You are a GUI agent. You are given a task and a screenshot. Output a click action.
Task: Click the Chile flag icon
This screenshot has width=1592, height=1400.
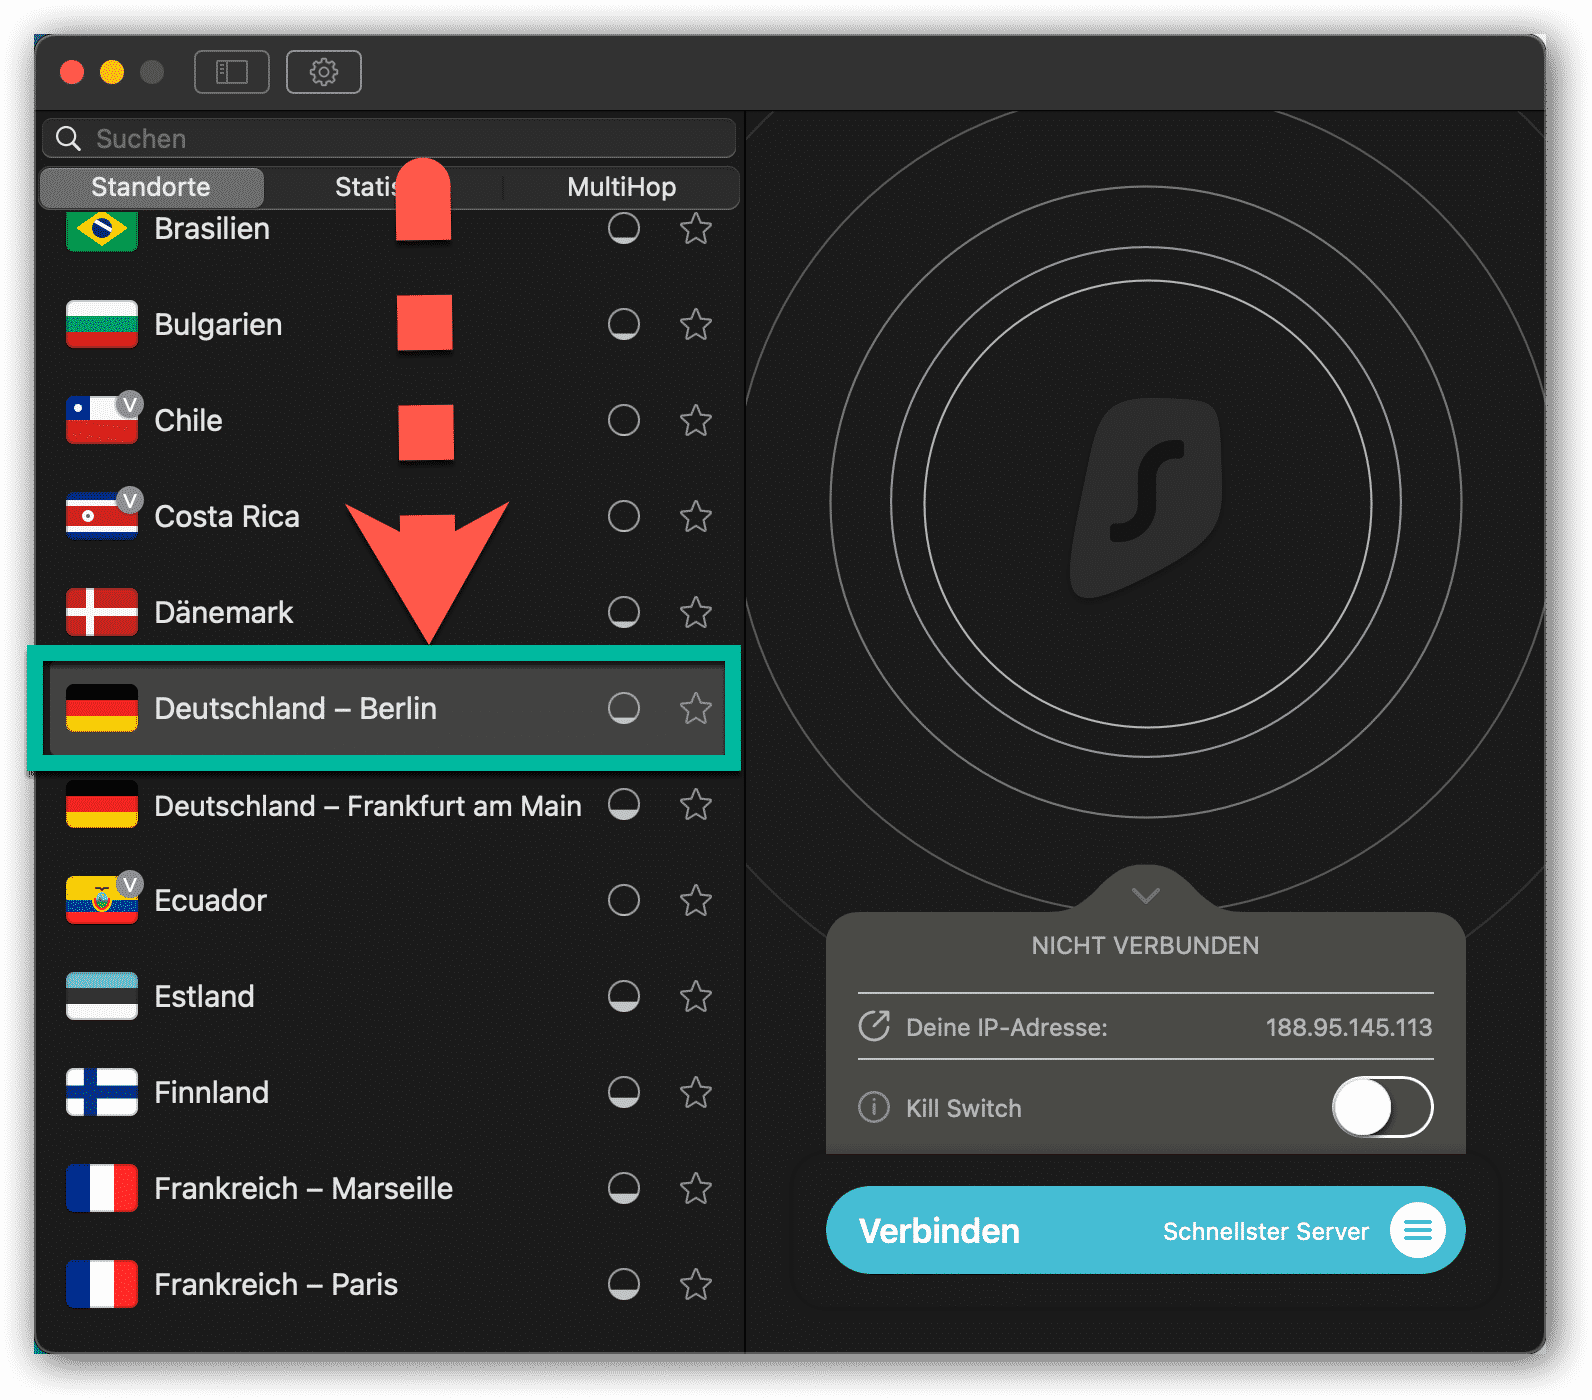[x=102, y=420]
